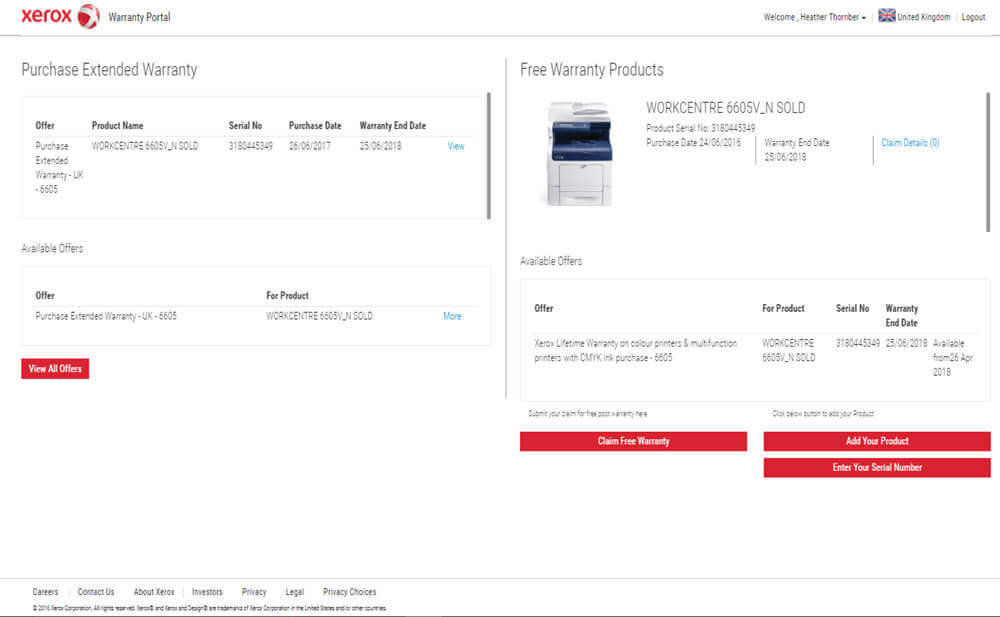This screenshot has height=617, width=1000.
Task: View the purchased extended warranty row
Action: (455, 146)
